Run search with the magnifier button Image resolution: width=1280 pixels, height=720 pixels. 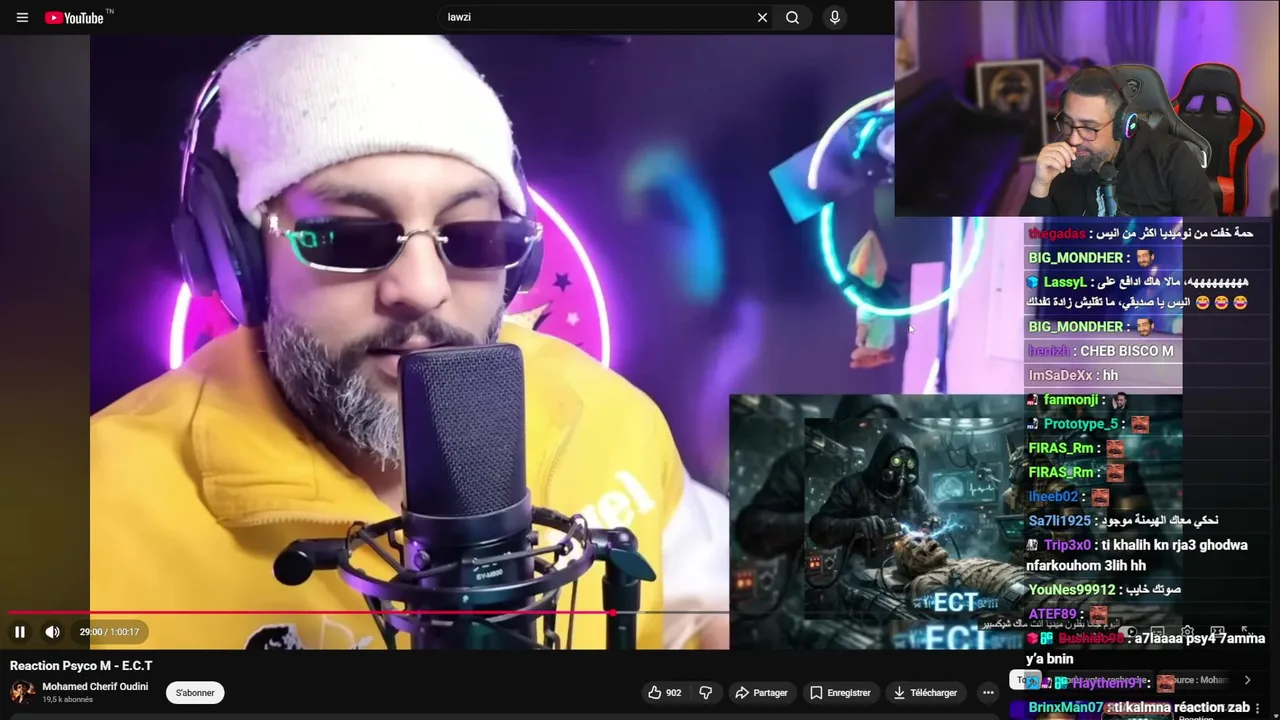(x=792, y=17)
